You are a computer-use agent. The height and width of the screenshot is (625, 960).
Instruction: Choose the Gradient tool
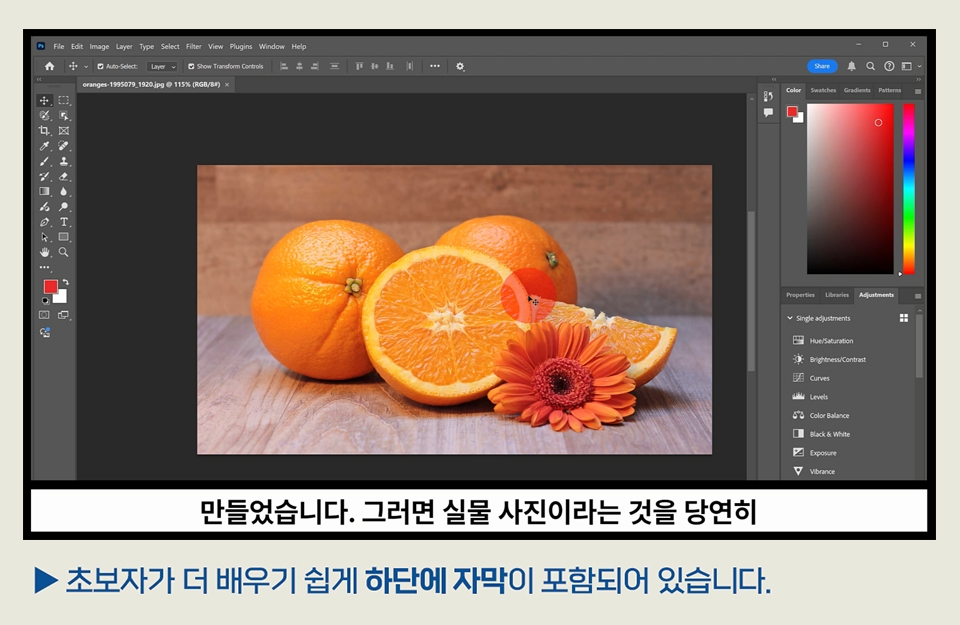click(x=44, y=192)
